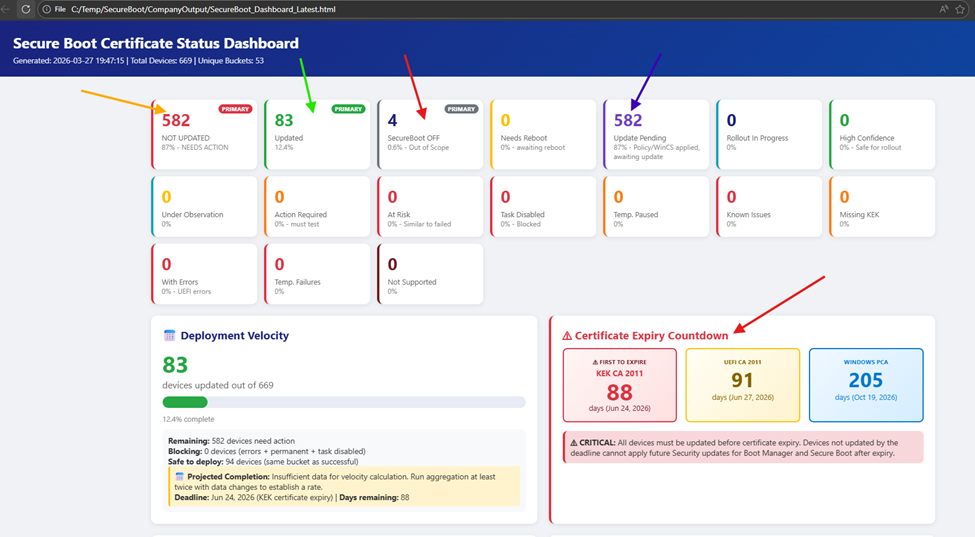Click the warning icon beside Certificate Expiry Countdown
Viewport: 975px width, 537px height.
(x=567, y=336)
